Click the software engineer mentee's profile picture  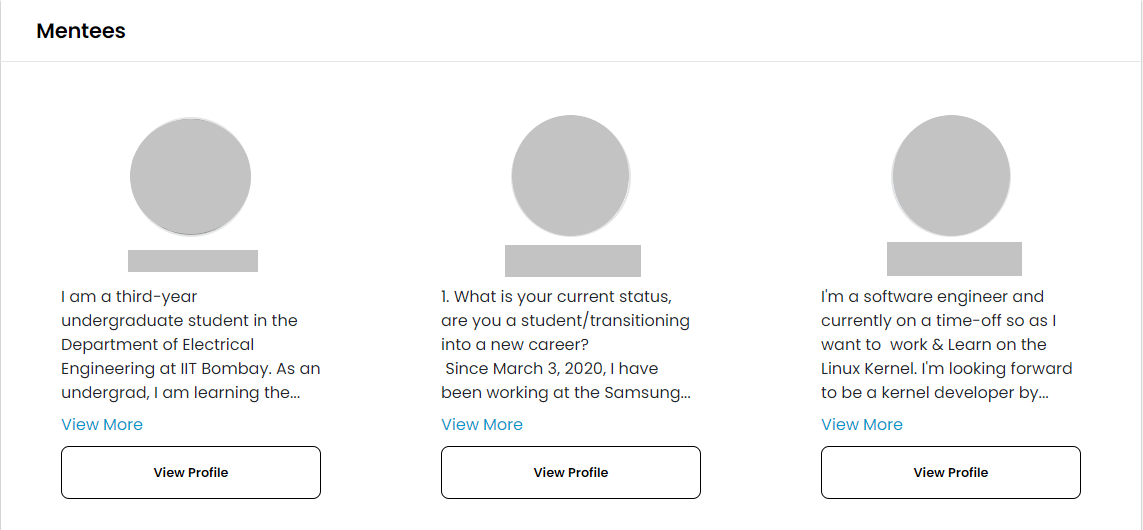950,176
